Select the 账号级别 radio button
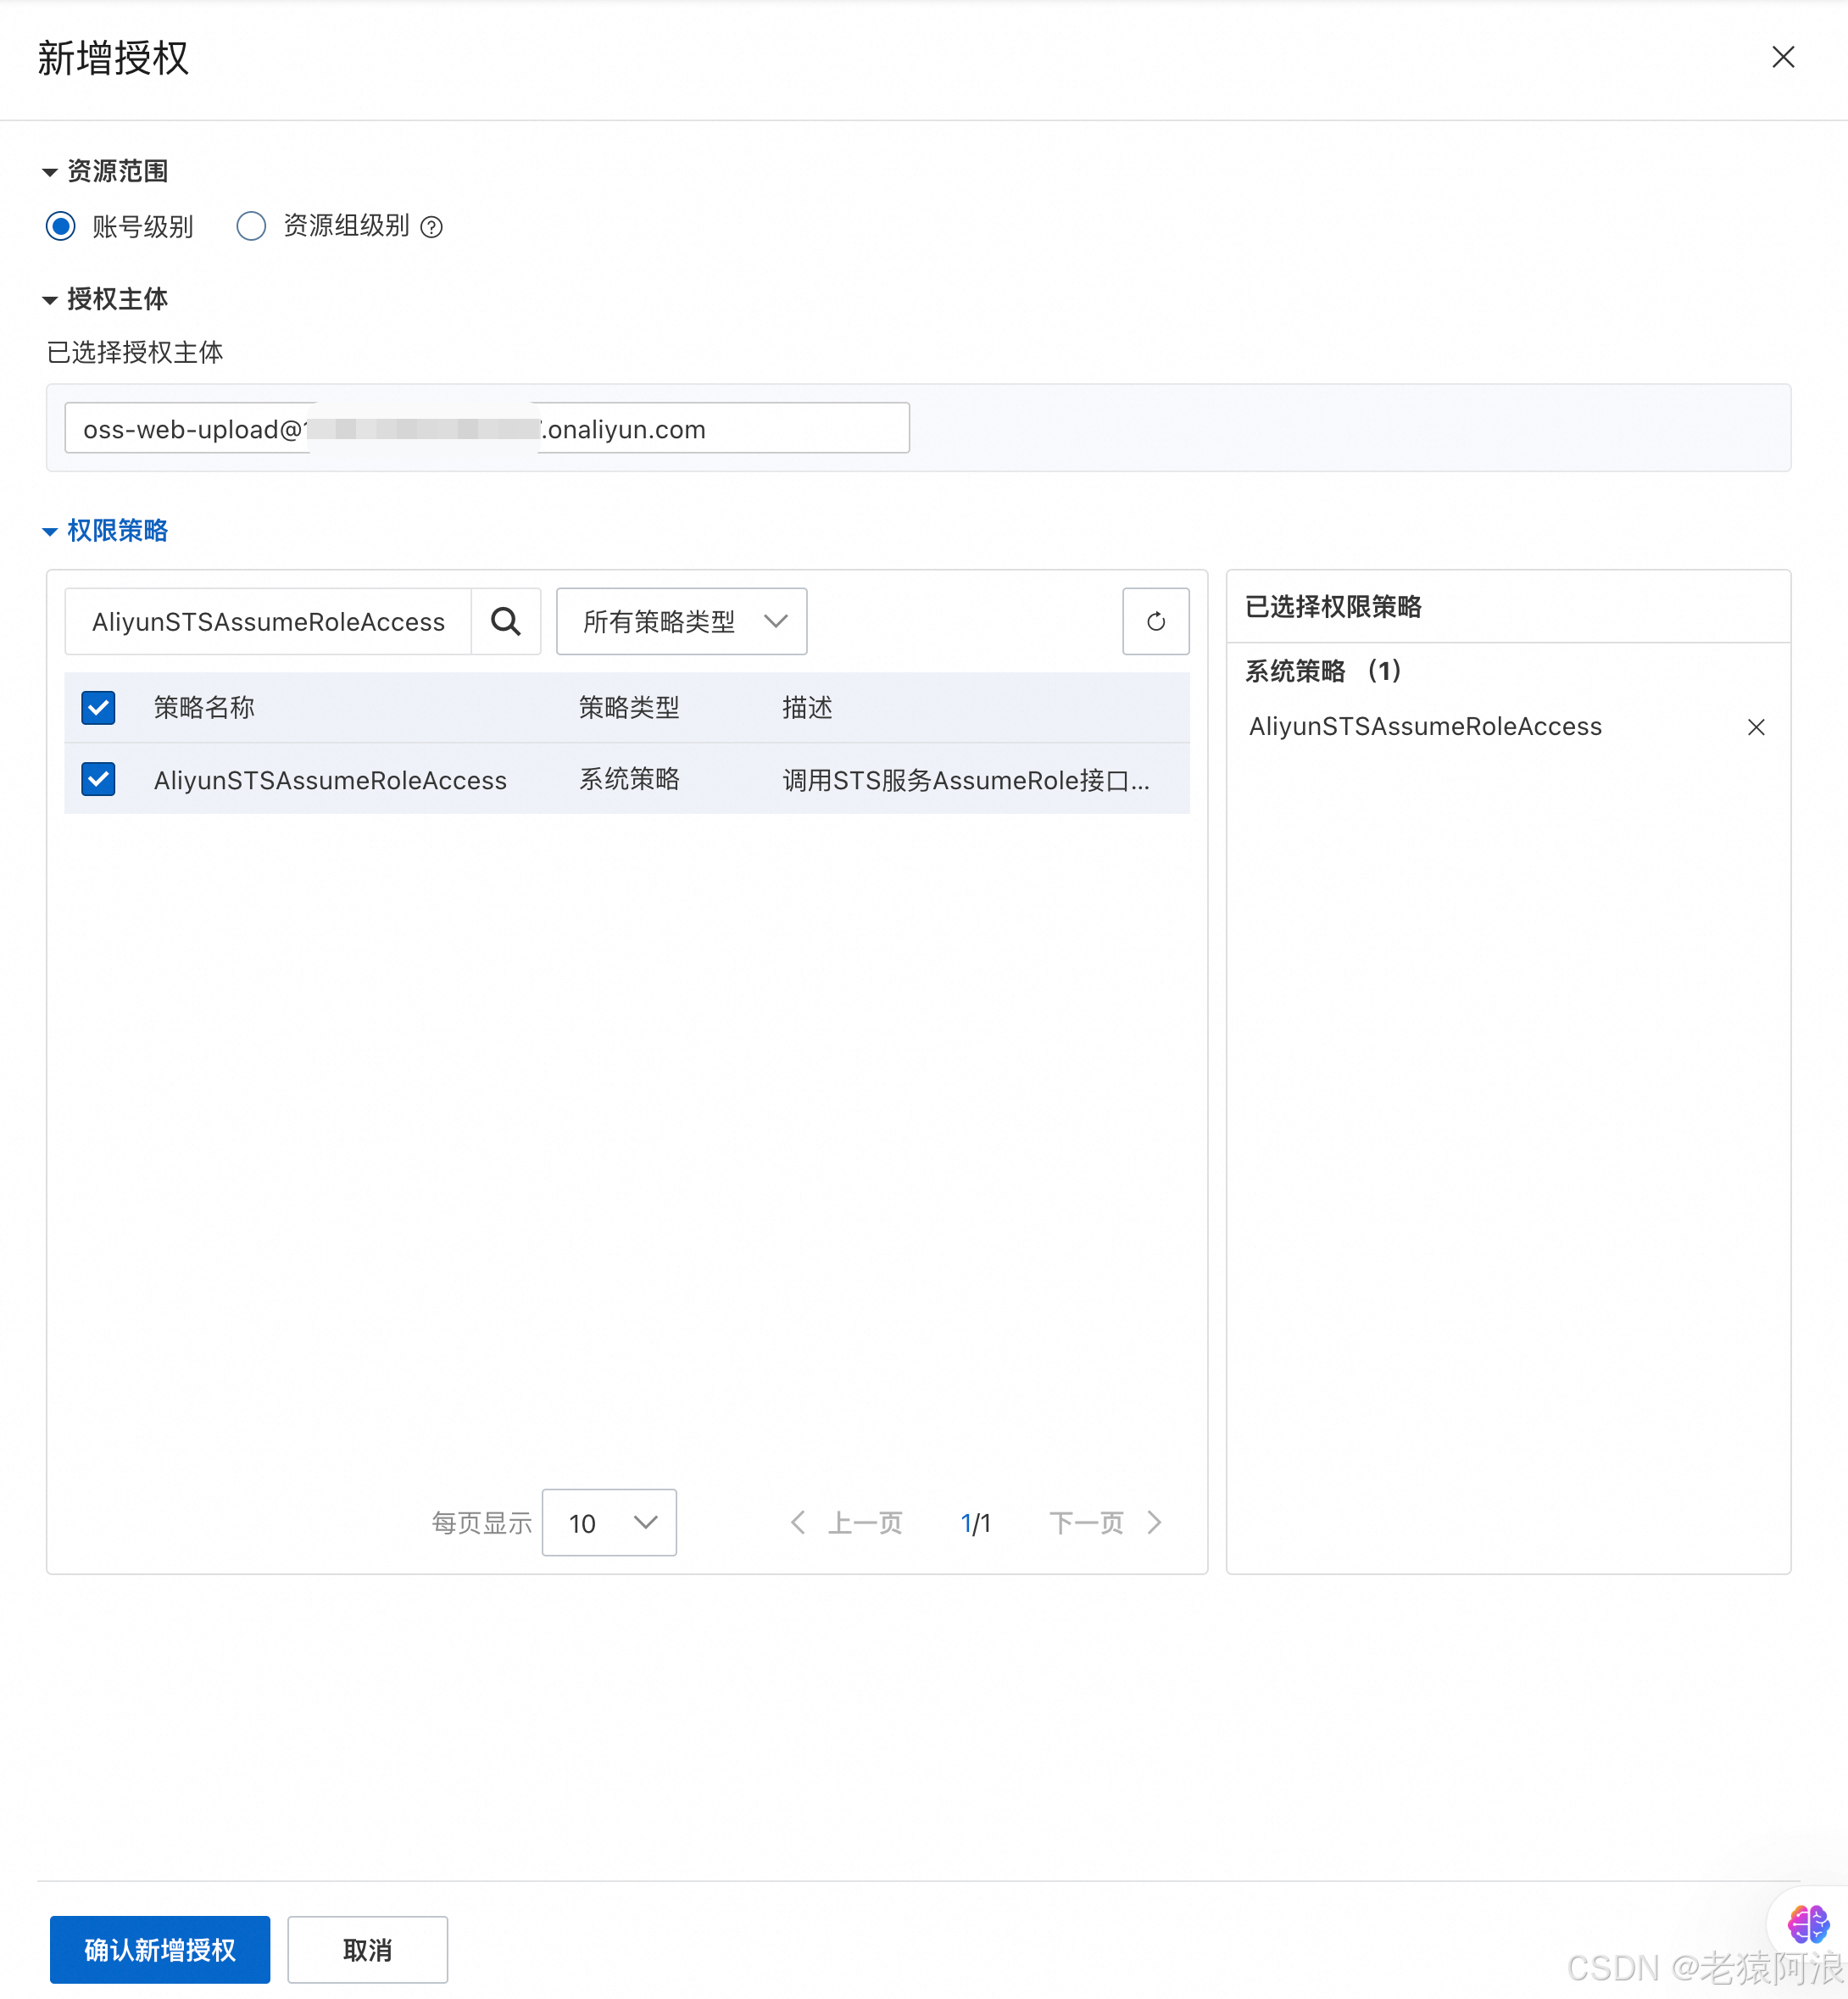The height and width of the screenshot is (1999, 1848). click(61, 226)
